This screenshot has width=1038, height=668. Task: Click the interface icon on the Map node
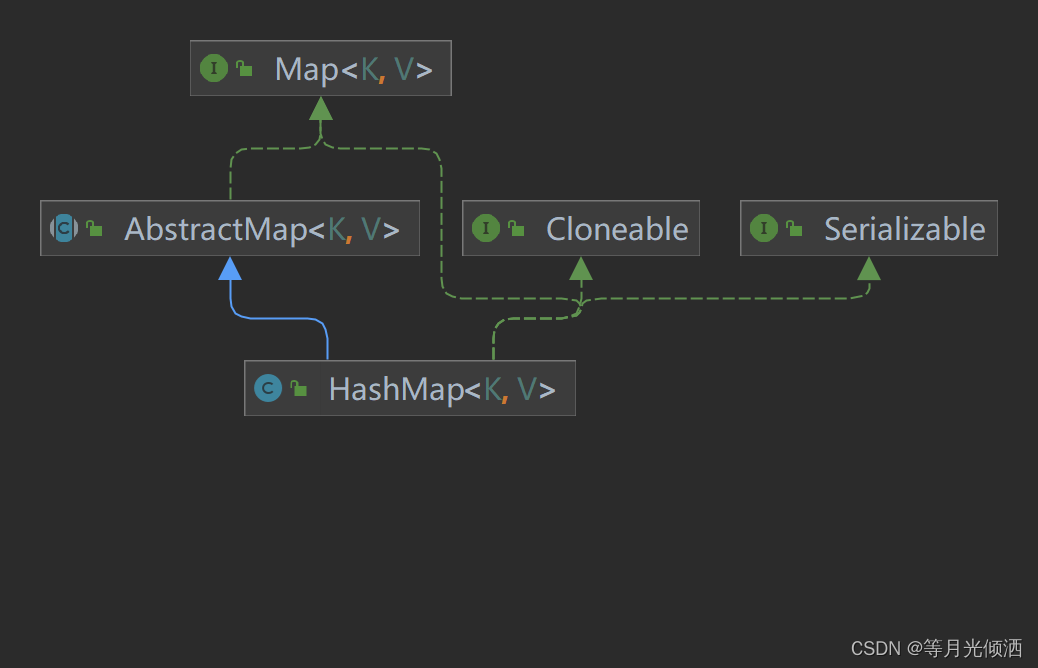(213, 68)
